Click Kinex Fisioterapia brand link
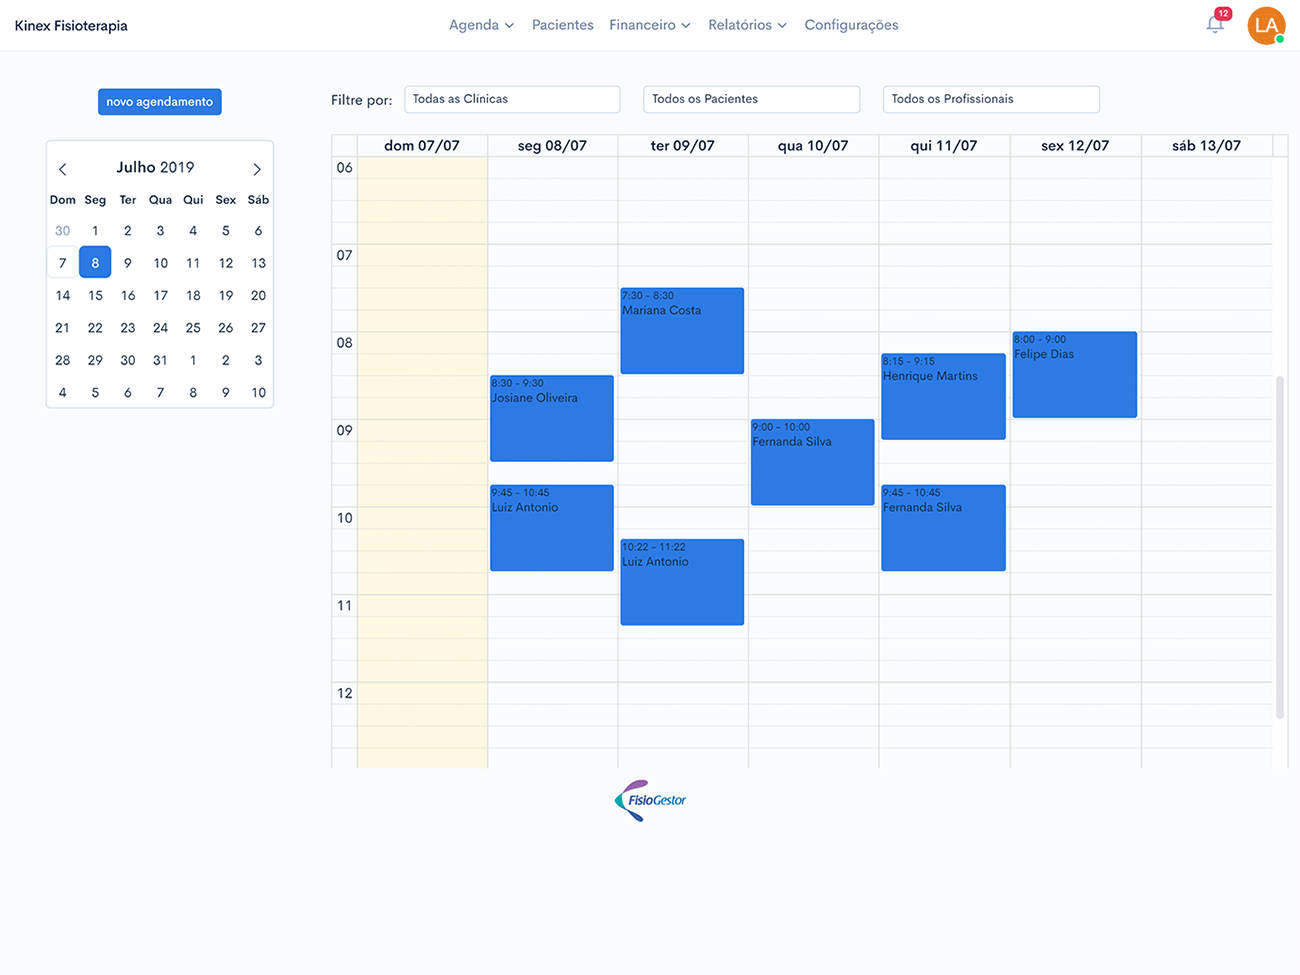This screenshot has height=975, width=1300. [x=71, y=26]
